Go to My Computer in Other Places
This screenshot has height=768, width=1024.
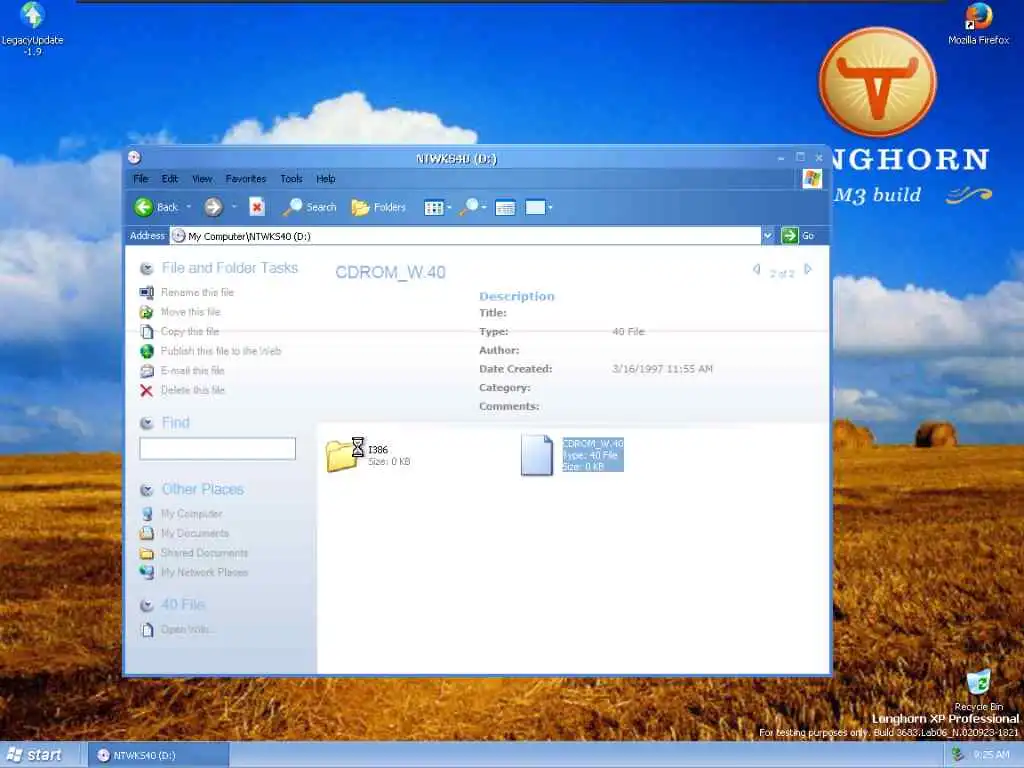click(x=191, y=514)
